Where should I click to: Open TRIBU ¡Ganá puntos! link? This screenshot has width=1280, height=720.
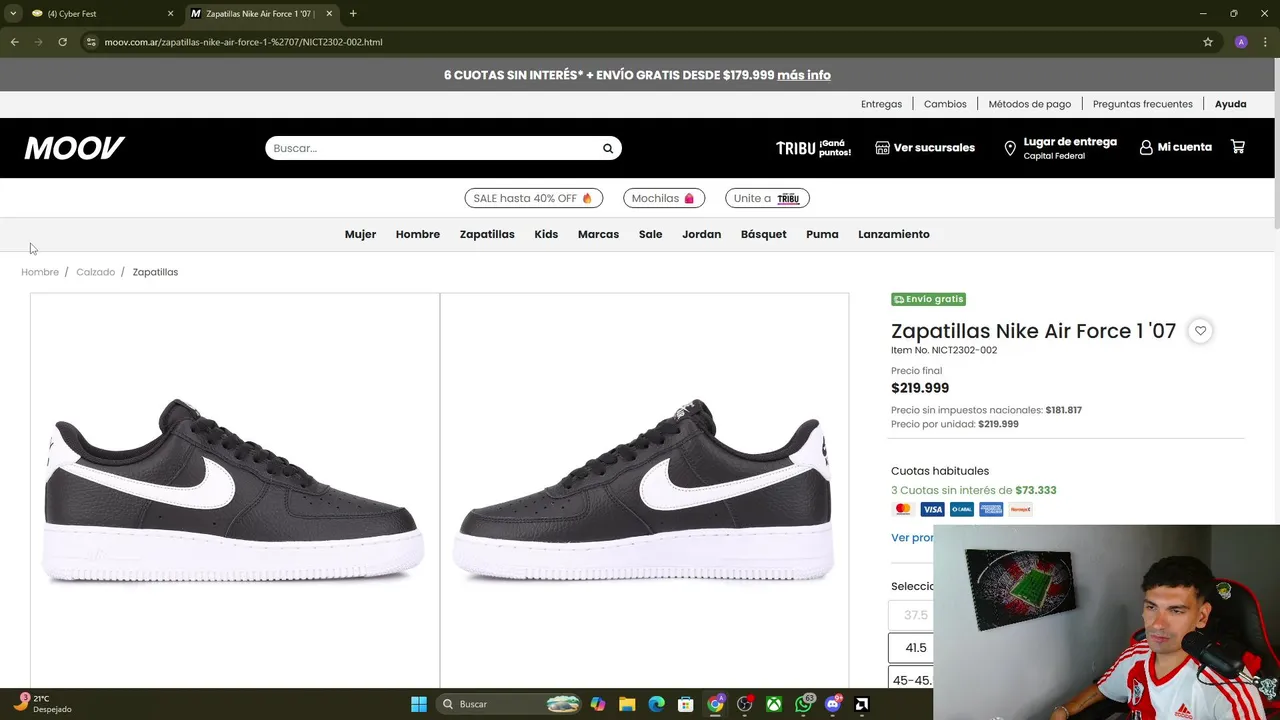coord(814,148)
